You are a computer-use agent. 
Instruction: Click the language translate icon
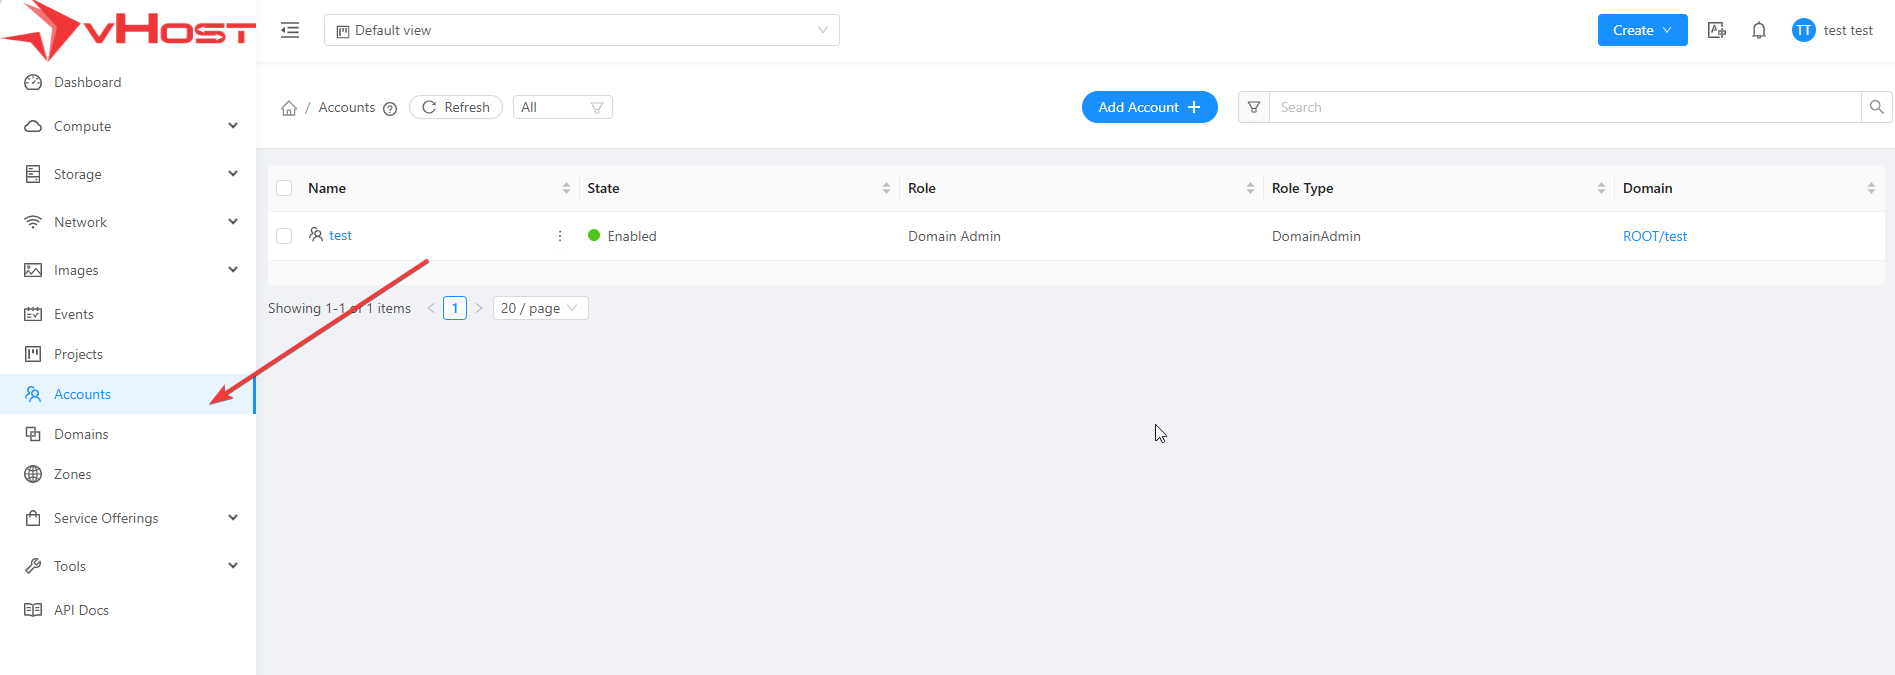(x=1717, y=30)
